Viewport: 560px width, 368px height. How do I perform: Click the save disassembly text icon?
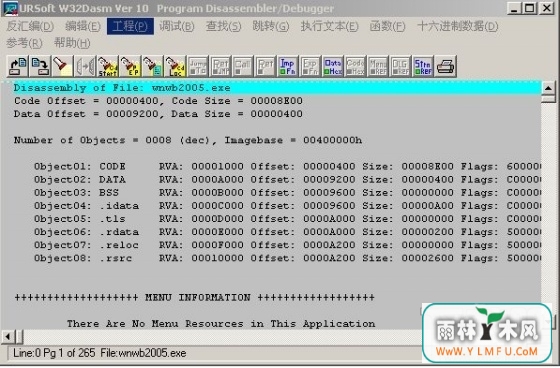coord(40,66)
